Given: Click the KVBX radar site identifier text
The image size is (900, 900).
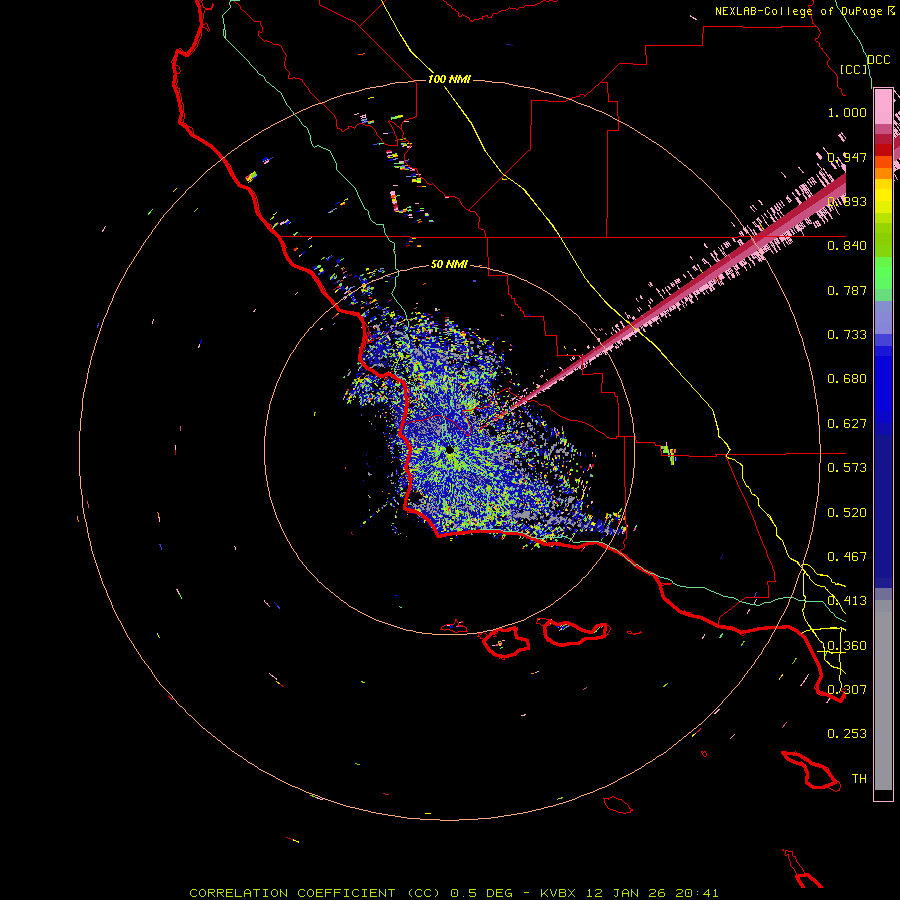Looking at the screenshot, I should [558, 893].
